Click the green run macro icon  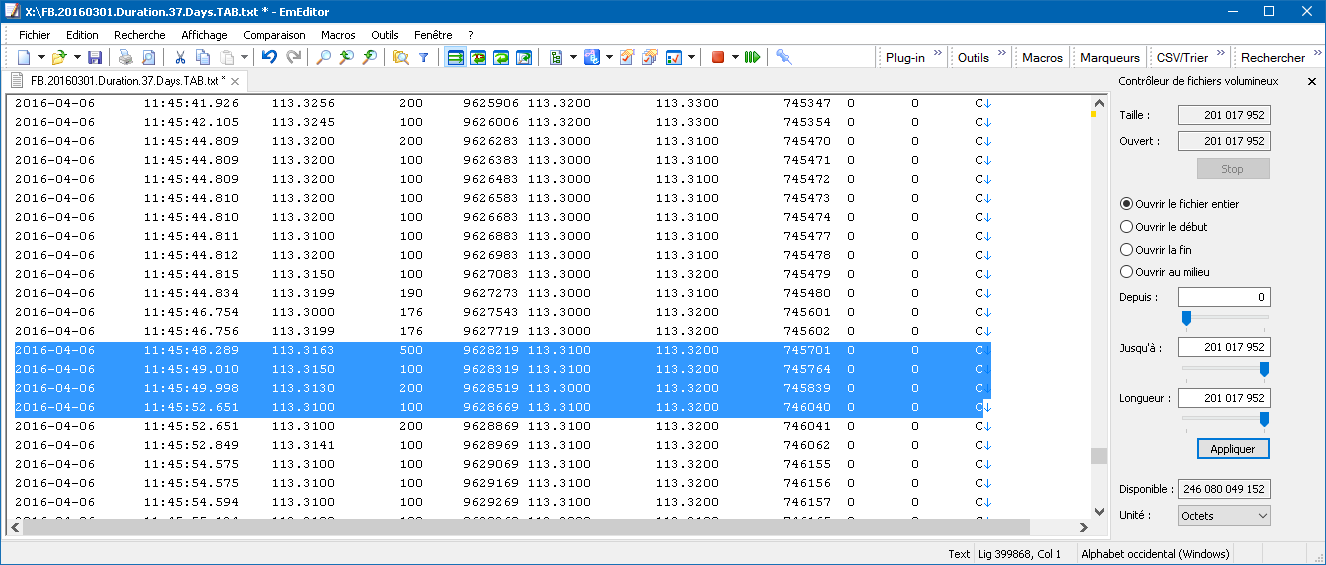[752, 58]
